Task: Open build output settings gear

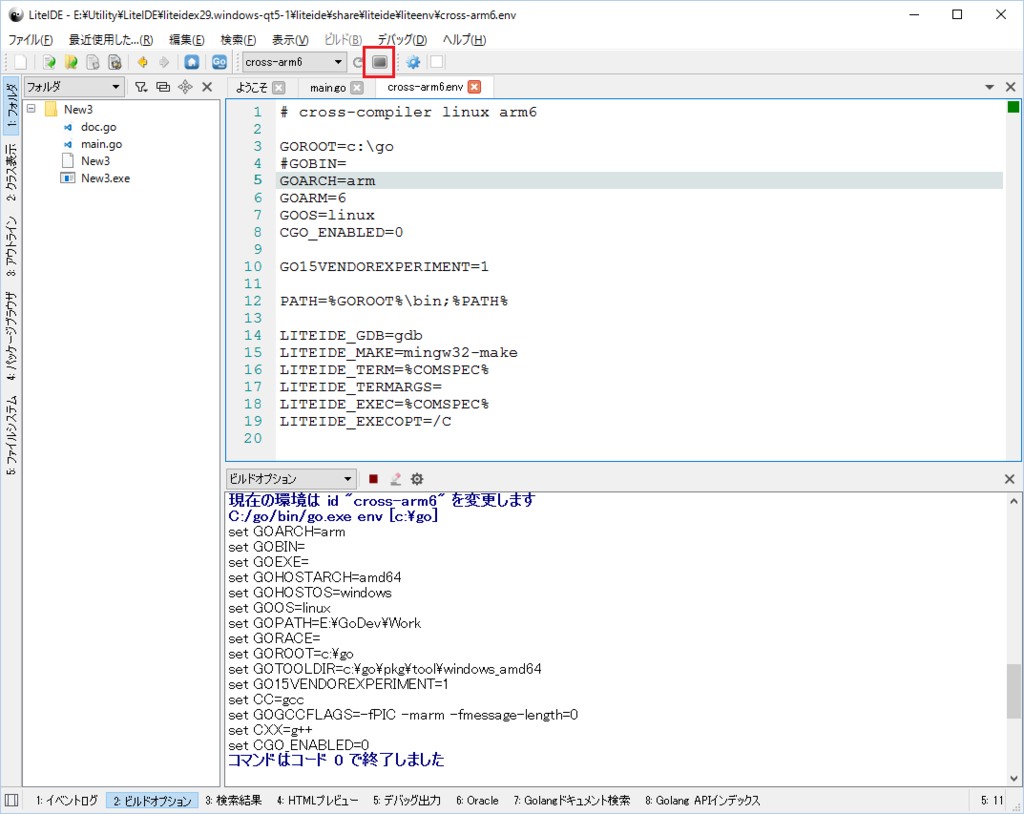Action: [x=417, y=479]
